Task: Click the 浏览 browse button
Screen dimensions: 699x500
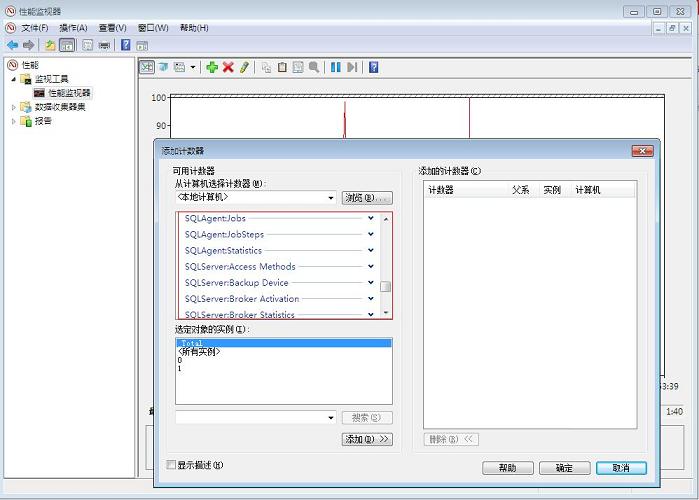Action: pyautogui.click(x=367, y=198)
